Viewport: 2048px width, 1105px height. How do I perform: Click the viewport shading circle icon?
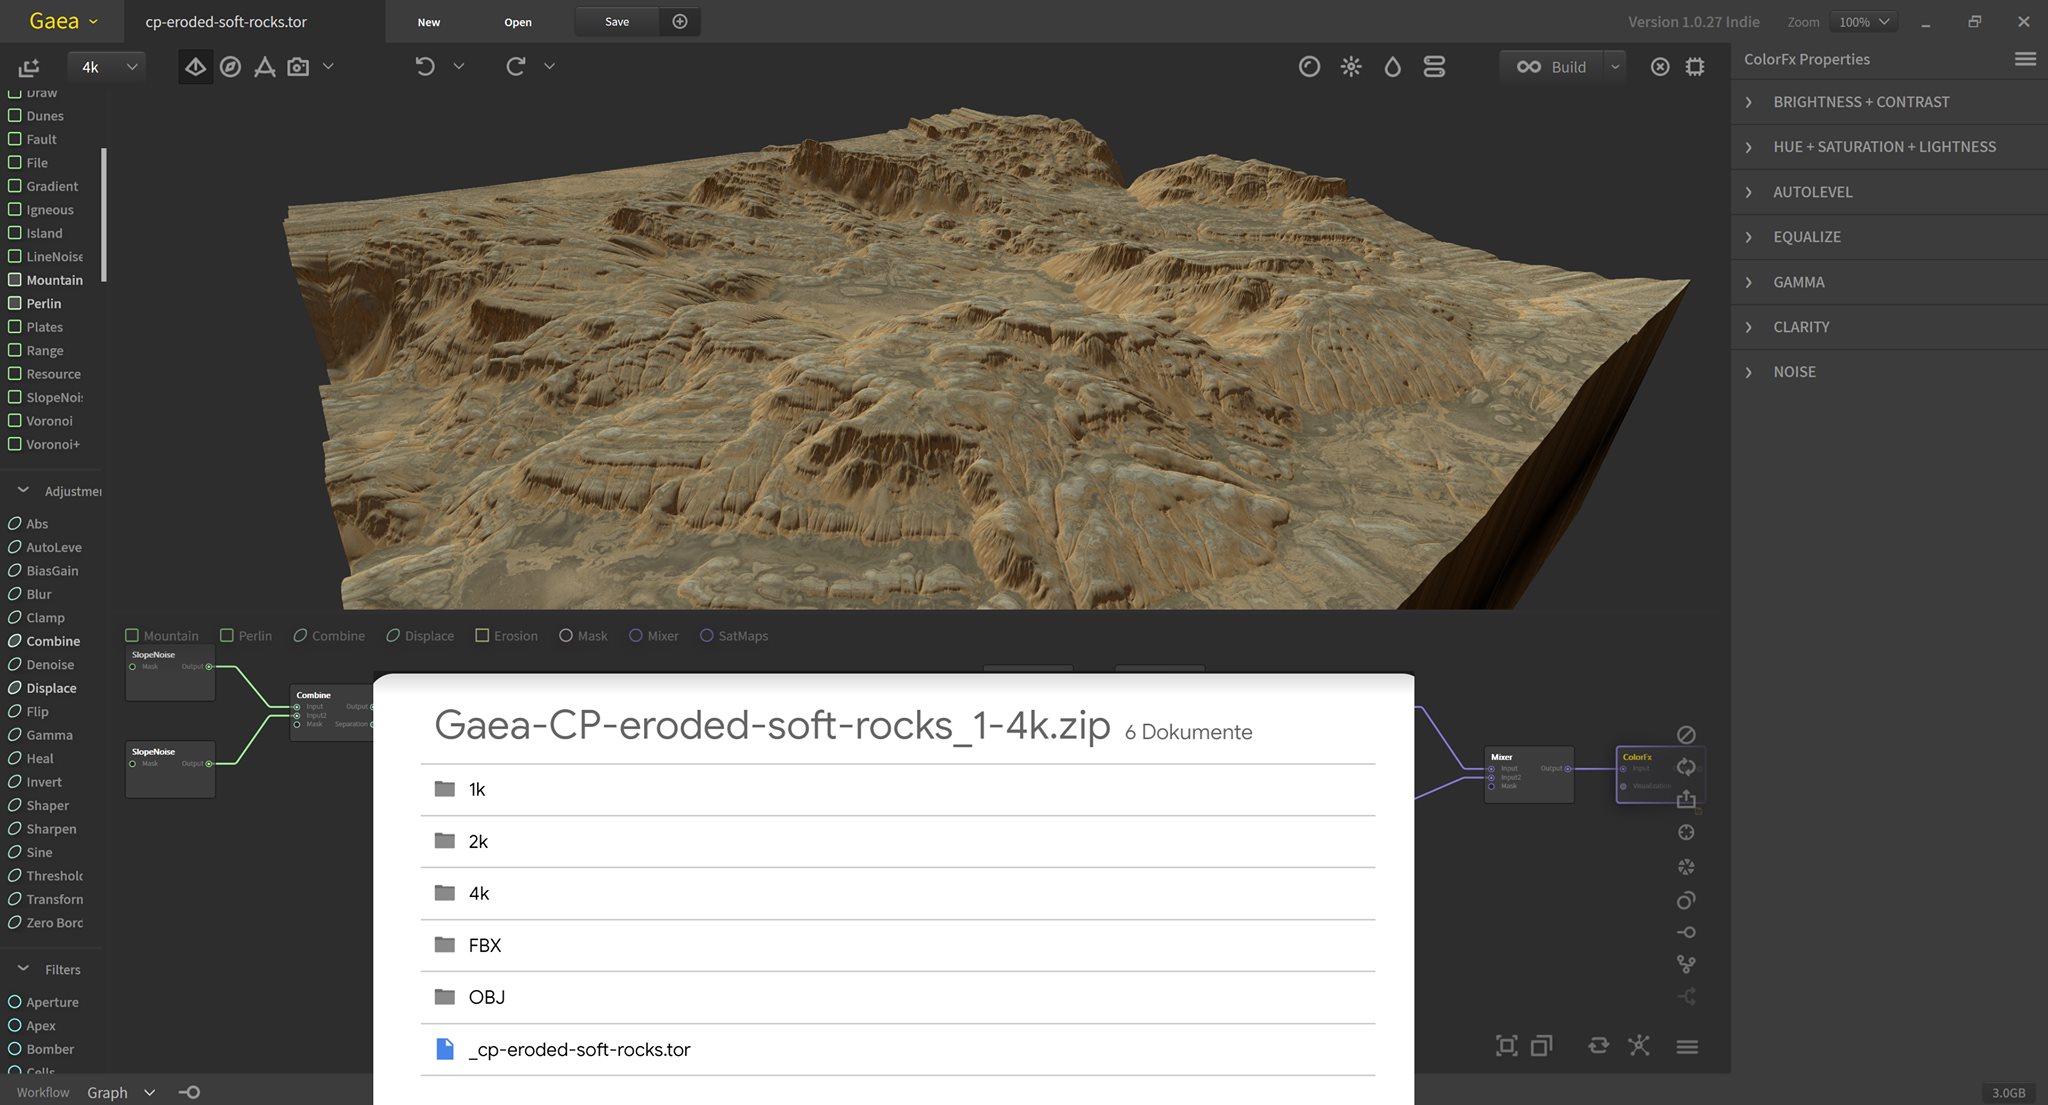tap(1309, 67)
